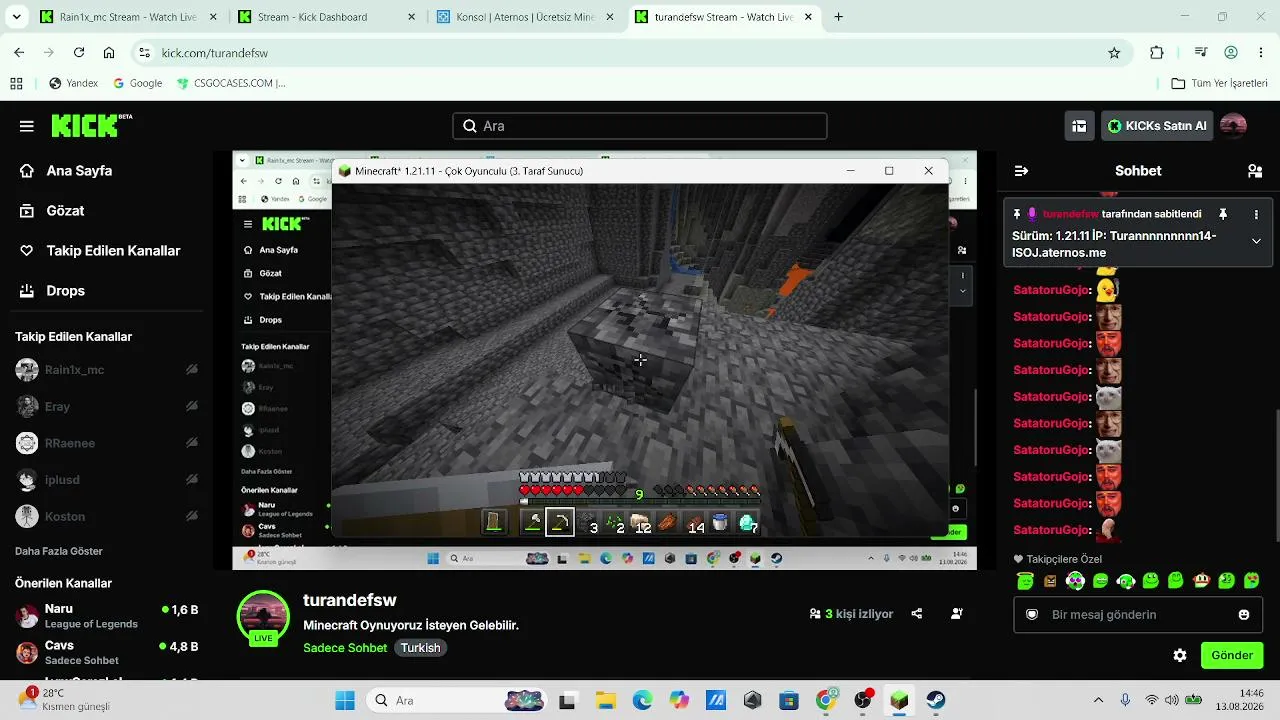The image size is (1280, 720).
Task: Unpin the pinned chat message
Action: point(1222,214)
